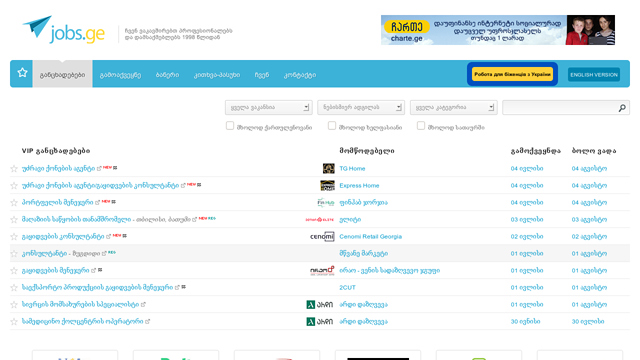This screenshot has height=360, width=640.
Task: Toggle favorite star for the ელიტი listing
Action: click(x=14, y=220)
